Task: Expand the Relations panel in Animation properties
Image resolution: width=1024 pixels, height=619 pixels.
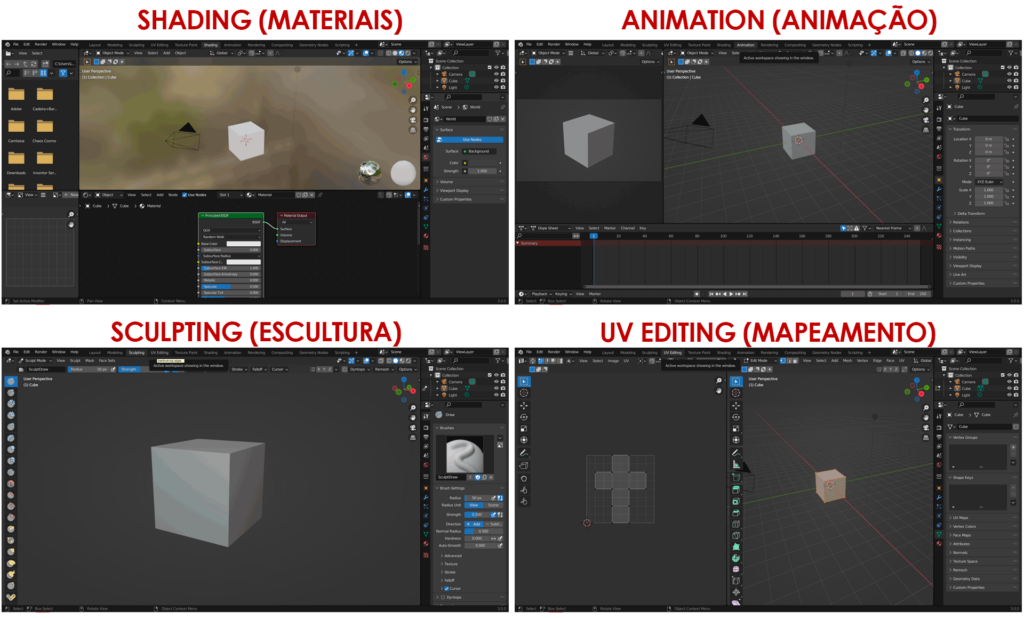Action: (x=982, y=222)
